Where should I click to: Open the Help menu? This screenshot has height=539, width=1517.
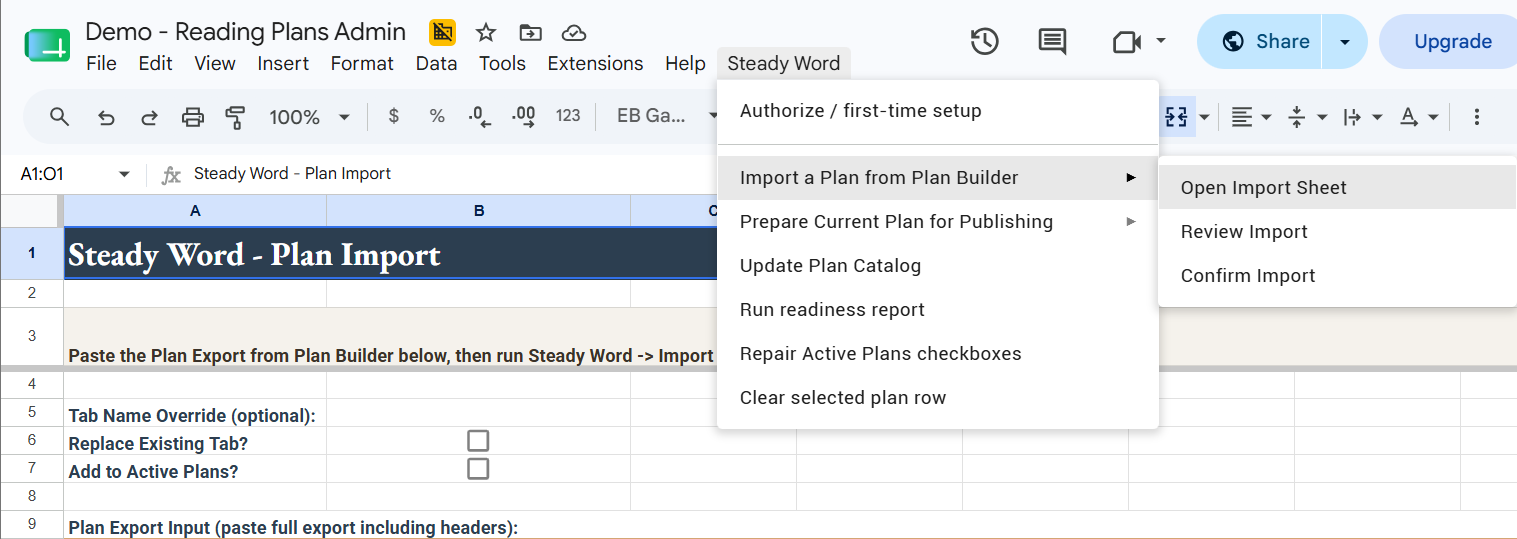[685, 63]
